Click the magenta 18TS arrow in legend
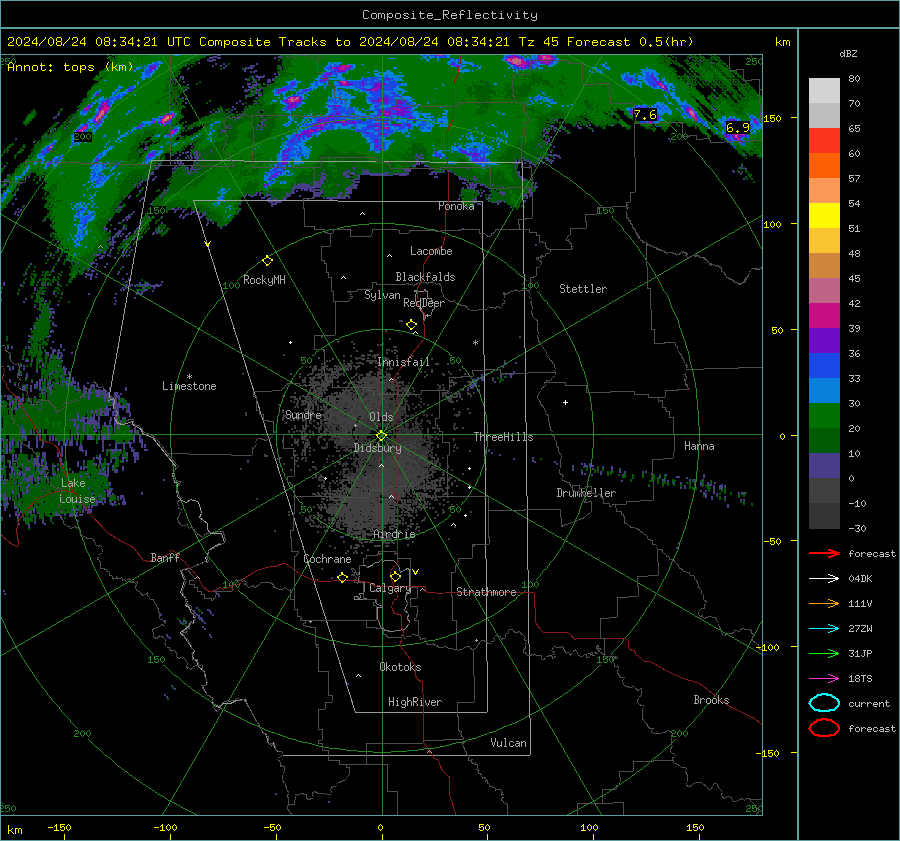900x841 pixels. tap(824, 679)
